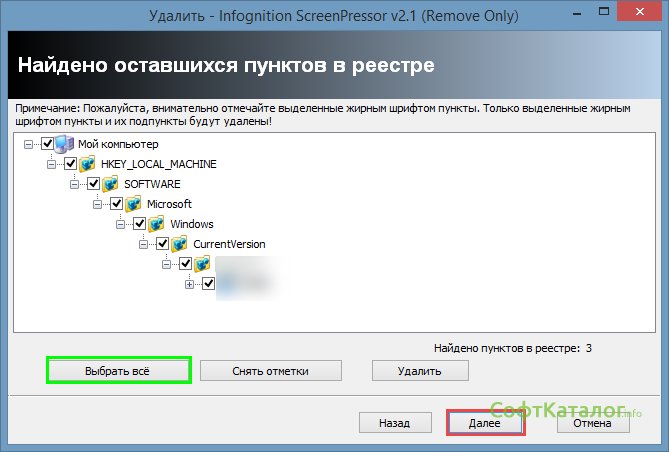Collapse the Microsoft tree branch
This screenshot has width=669, height=452.
pyautogui.click(x=97, y=204)
